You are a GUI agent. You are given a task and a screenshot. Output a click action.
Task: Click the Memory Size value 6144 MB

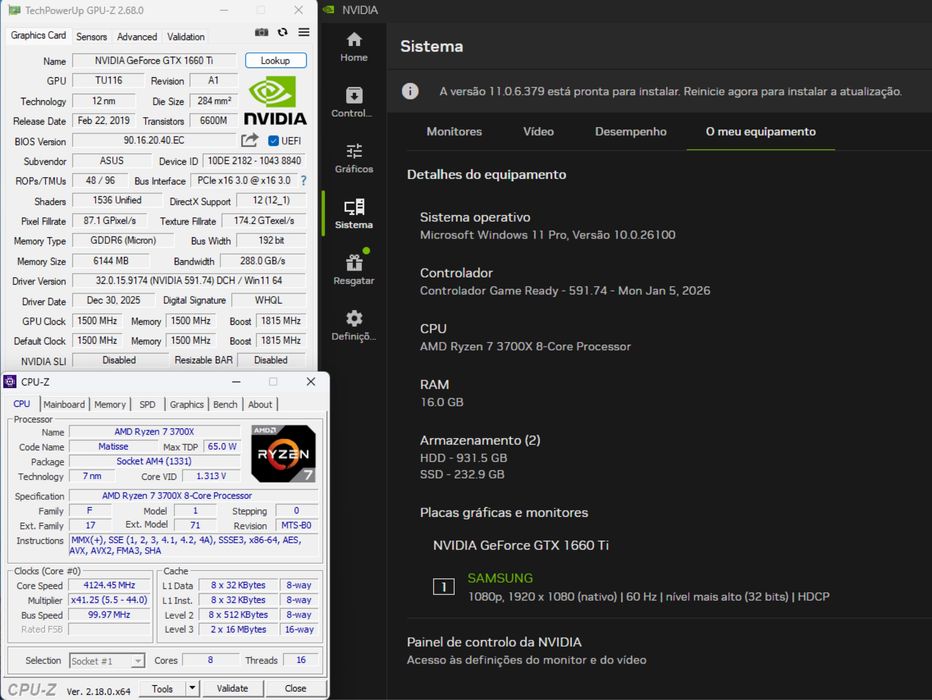(x=111, y=261)
